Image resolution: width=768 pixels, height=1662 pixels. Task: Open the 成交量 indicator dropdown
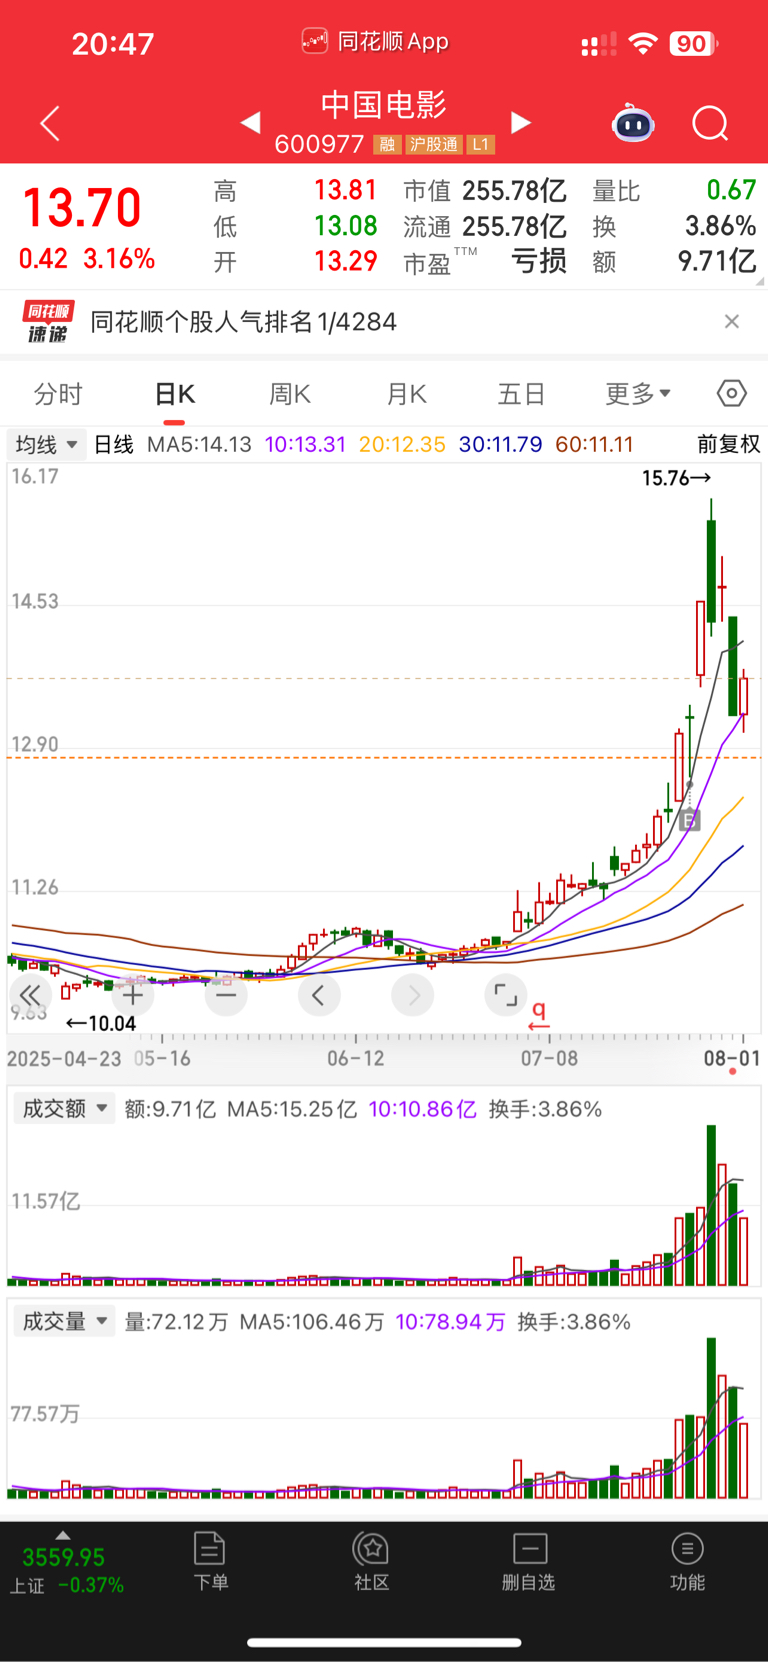click(64, 1321)
